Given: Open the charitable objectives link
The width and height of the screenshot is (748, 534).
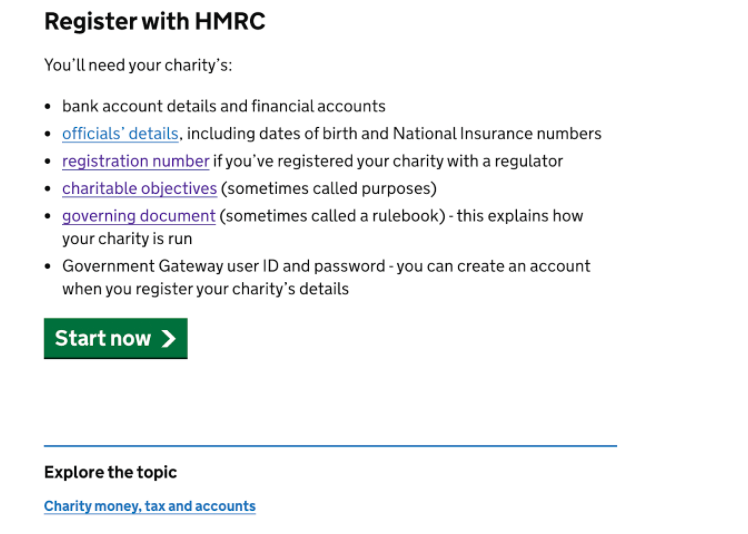Looking at the screenshot, I should coord(139,188).
